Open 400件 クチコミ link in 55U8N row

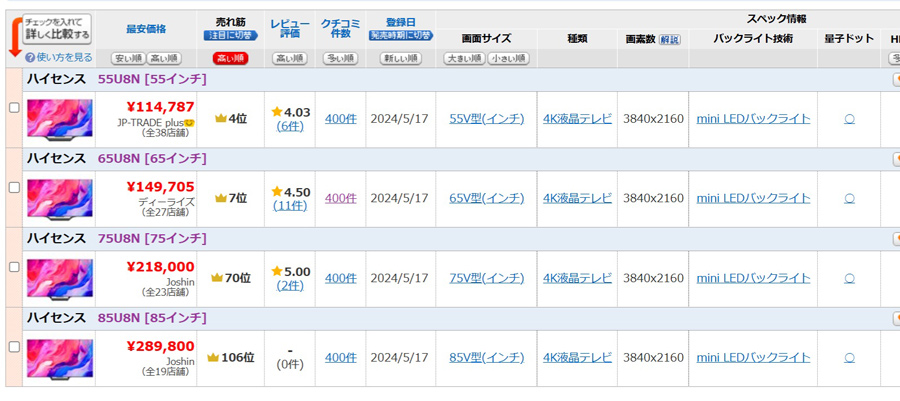[340, 119]
